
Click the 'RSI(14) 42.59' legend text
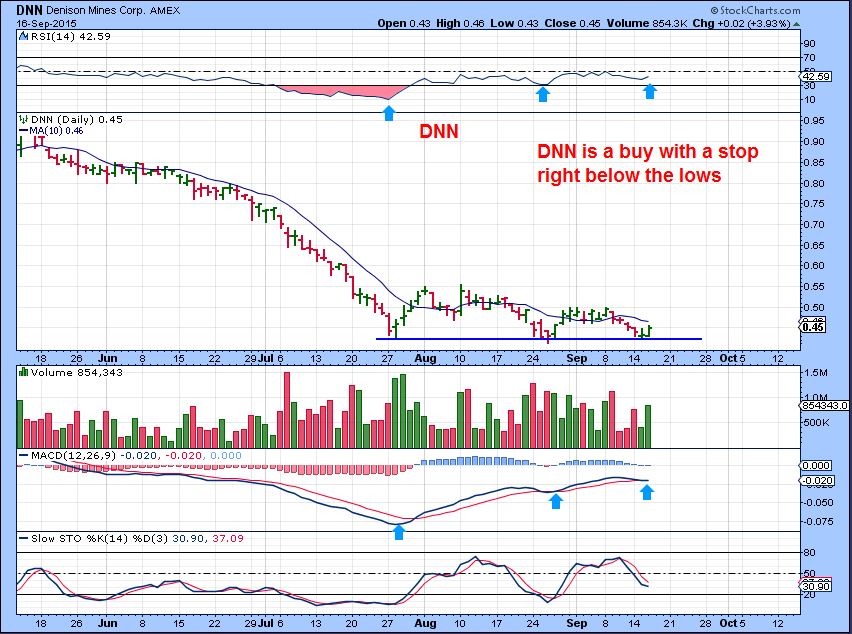[x=71, y=36]
